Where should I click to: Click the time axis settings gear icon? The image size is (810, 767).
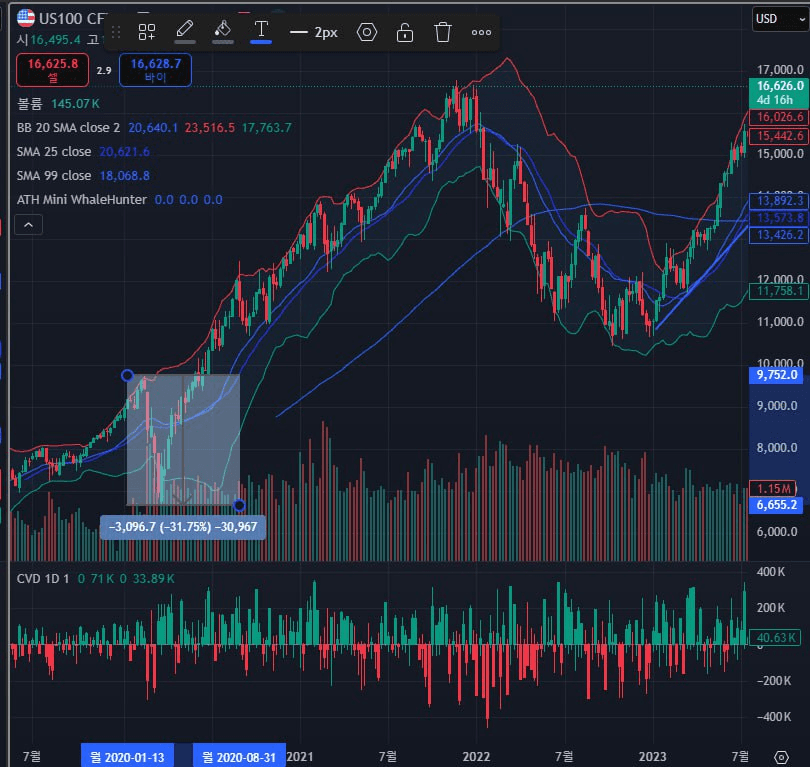[x=781, y=755]
